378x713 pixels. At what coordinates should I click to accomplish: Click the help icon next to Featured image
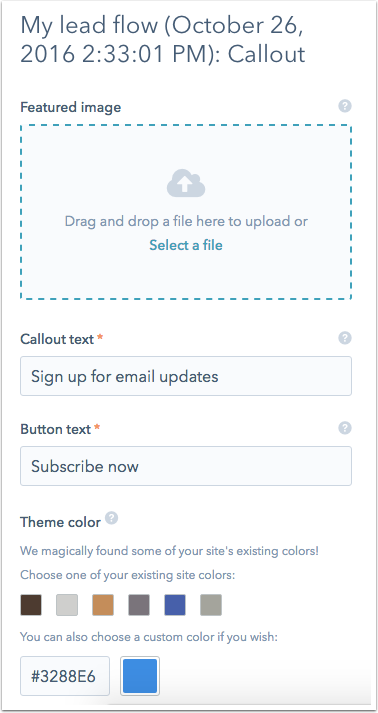pos(345,106)
